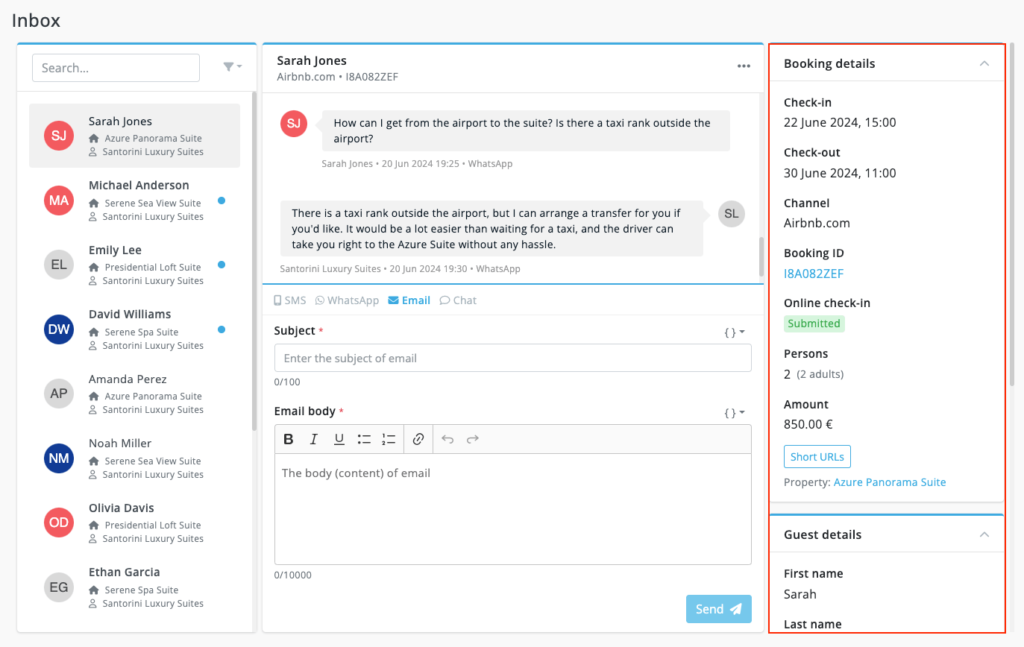Click the NM avatar for Noah Miller
The height and width of the screenshot is (647, 1024).
point(59,458)
